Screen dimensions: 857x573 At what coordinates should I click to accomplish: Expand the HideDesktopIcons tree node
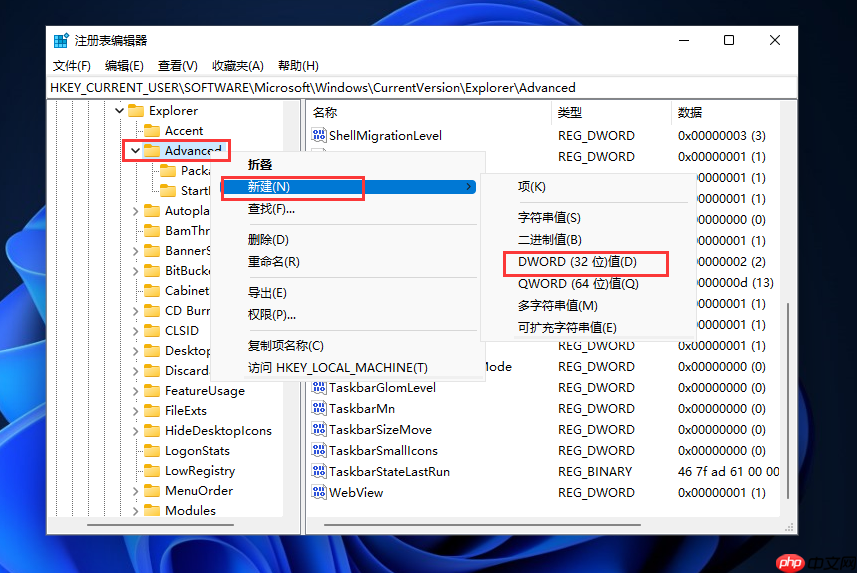pos(136,431)
